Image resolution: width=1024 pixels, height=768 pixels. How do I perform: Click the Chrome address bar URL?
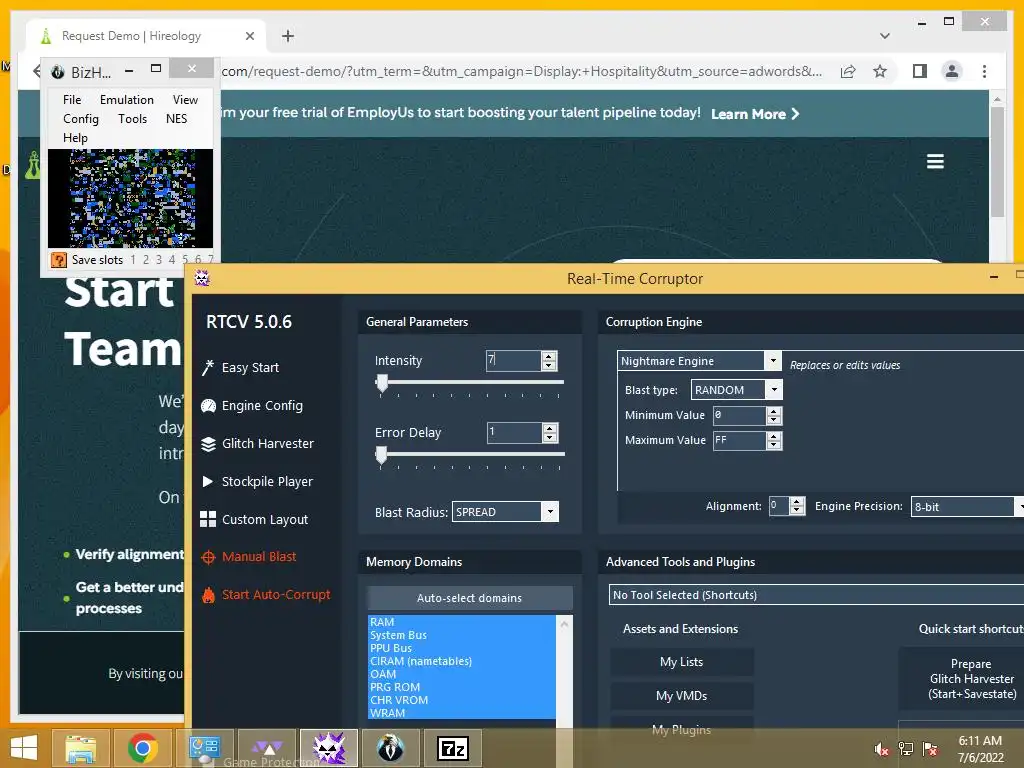[522, 71]
